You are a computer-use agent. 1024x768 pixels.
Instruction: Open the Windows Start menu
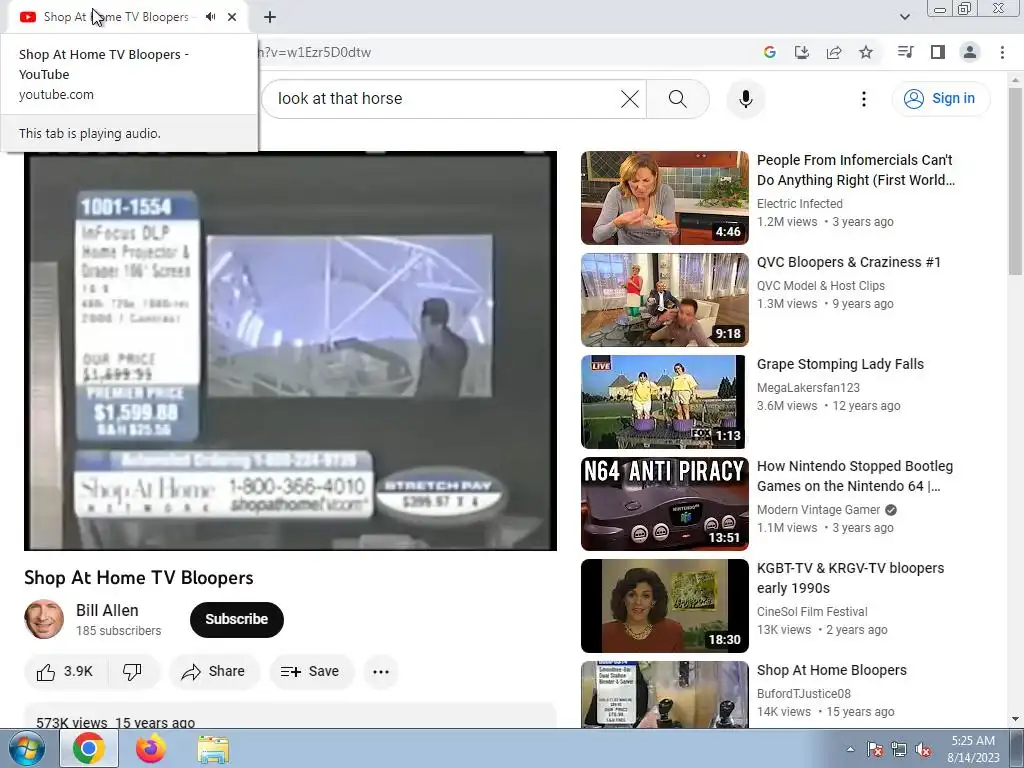(27, 749)
